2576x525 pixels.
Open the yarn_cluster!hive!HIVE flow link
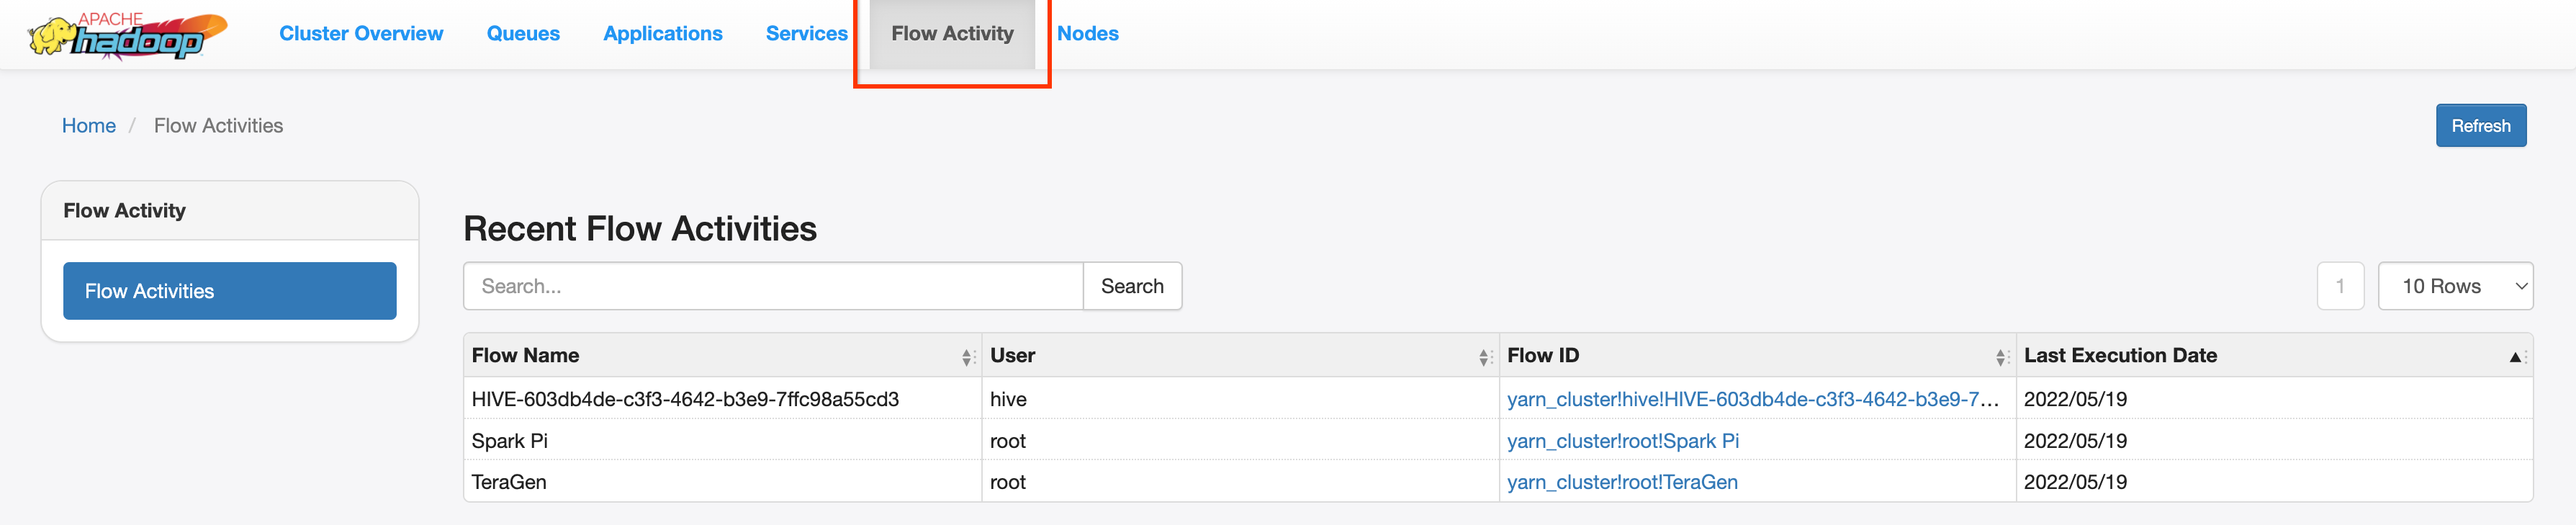coord(1752,399)
